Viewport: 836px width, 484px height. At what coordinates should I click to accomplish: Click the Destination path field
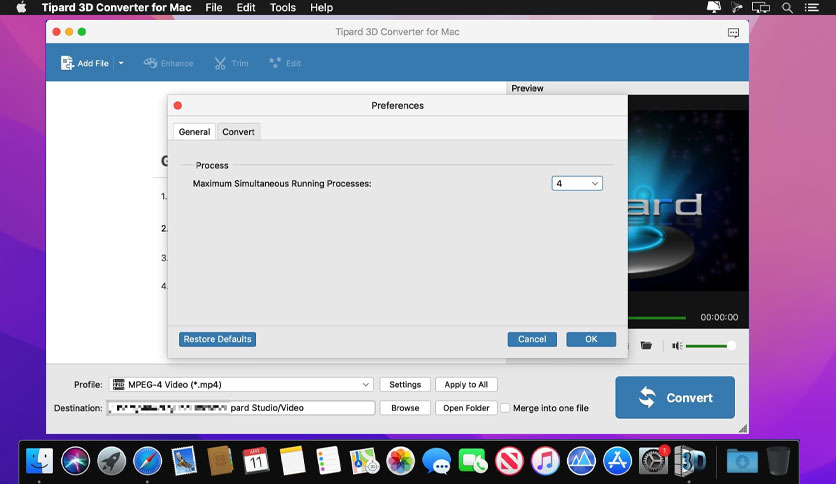click(241, 408)
